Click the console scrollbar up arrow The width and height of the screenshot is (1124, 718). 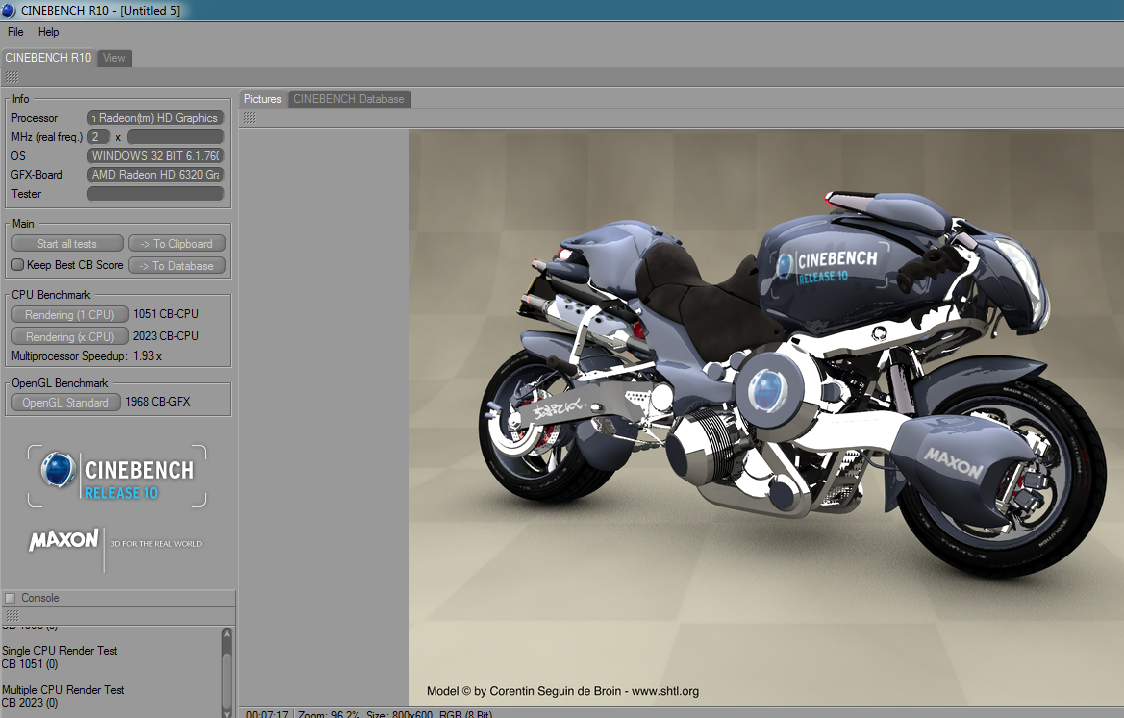click(227, 633)
